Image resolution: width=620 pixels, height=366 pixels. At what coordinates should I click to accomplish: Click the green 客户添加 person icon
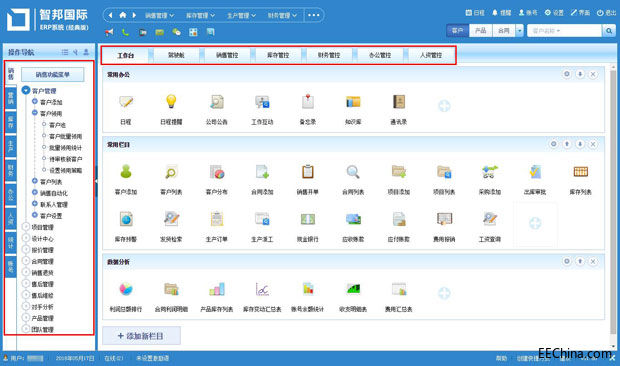[x=126, y=172]
